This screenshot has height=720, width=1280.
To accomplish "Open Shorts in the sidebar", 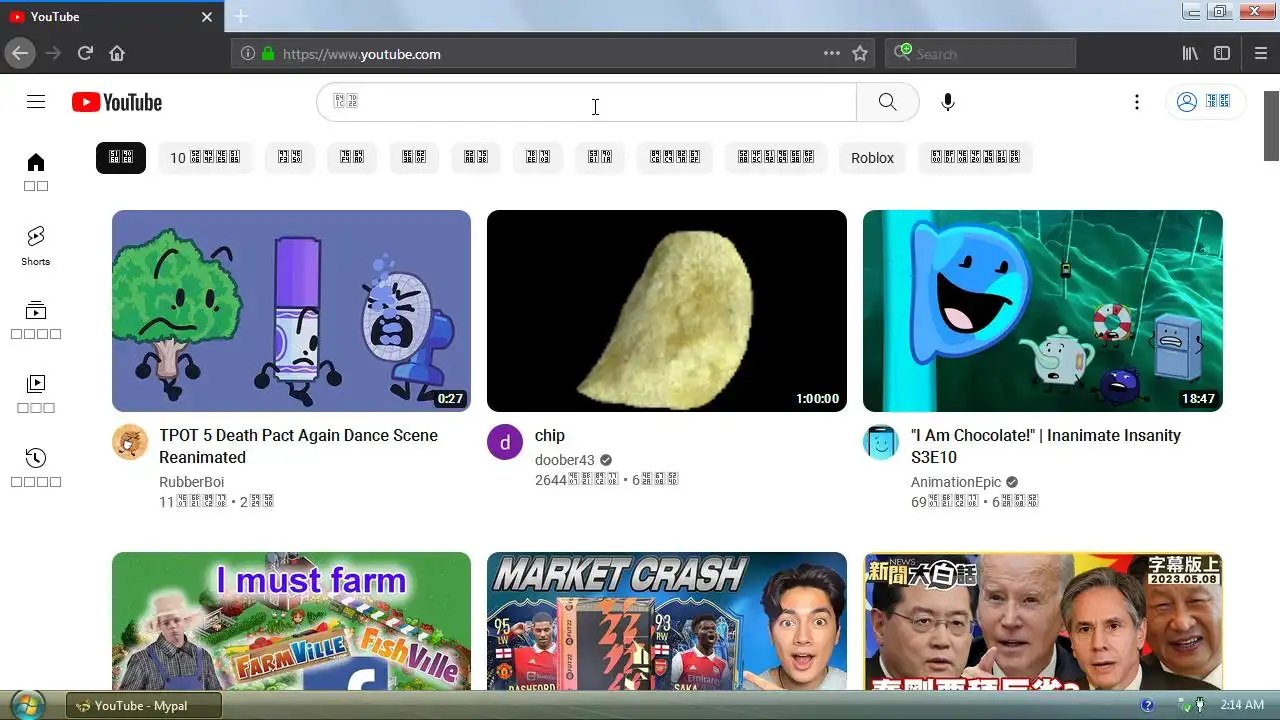I will [36, 246].
